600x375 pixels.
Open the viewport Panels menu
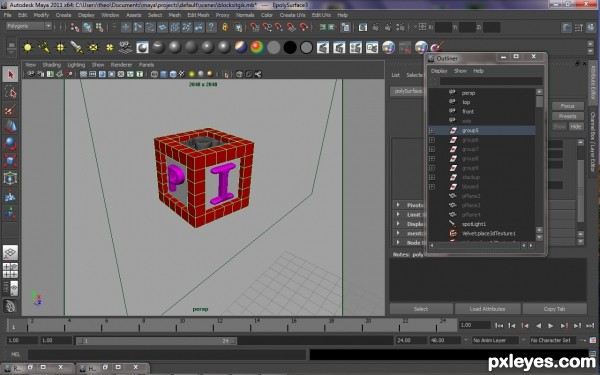click(x=146, y=65)
